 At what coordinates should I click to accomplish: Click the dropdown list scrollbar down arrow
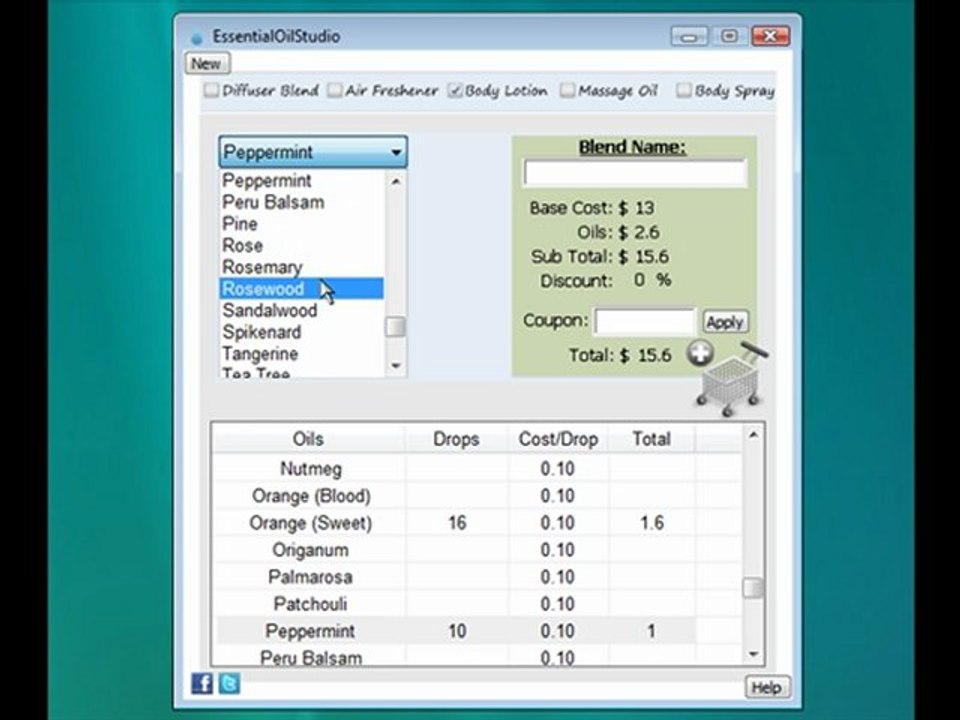pos(396,366)
